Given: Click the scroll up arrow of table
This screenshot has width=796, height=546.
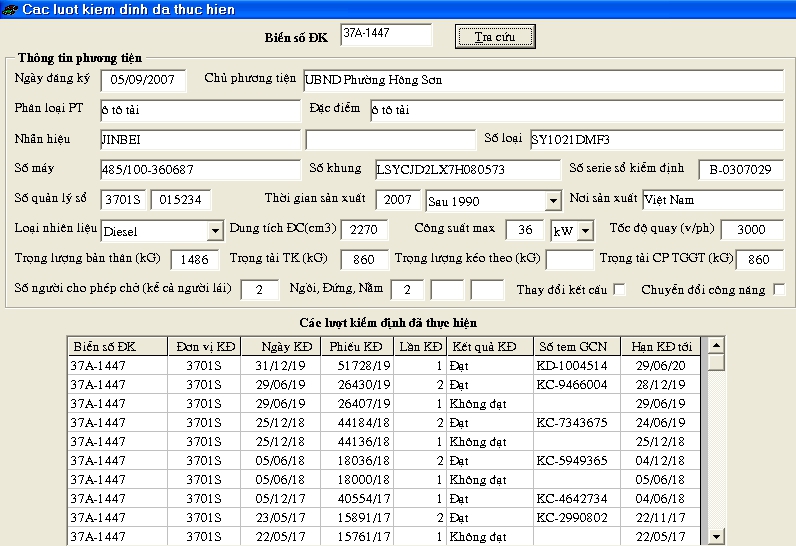Looking at the screenshot, I should point(715,345).
